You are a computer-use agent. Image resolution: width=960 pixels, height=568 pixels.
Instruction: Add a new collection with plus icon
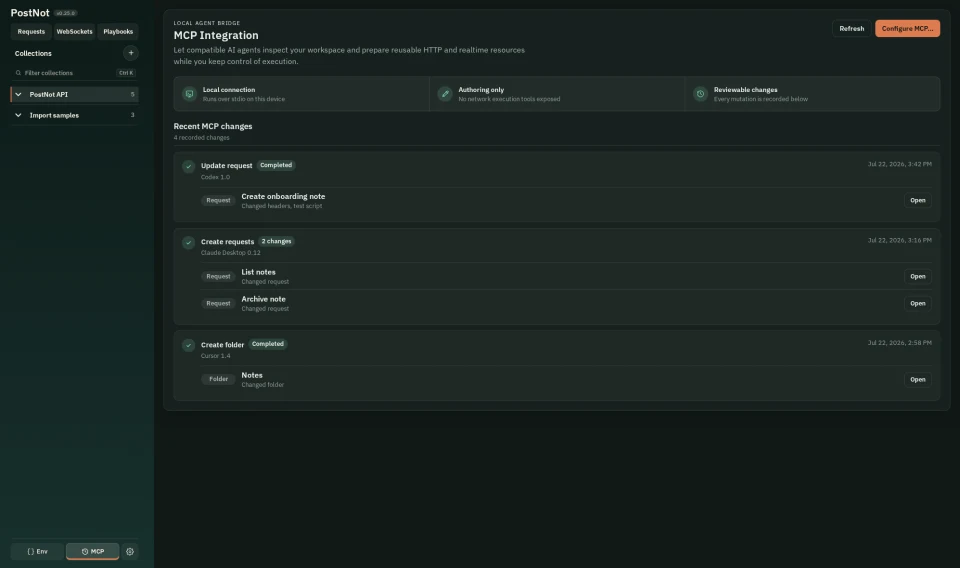click(x=130, y=53)
